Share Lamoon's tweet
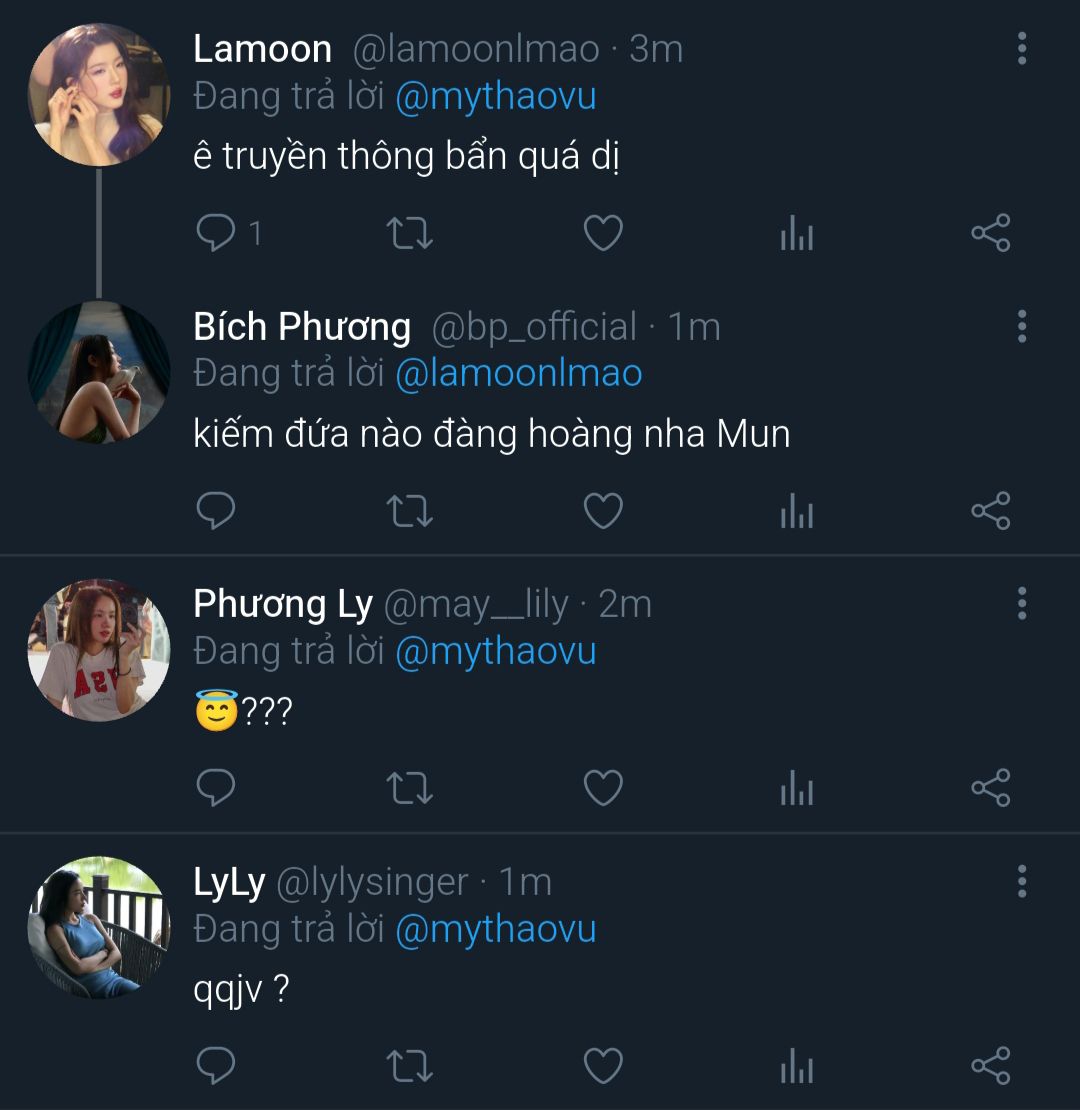Viewport: 1080px width, 1110px height. pos(991,234)
